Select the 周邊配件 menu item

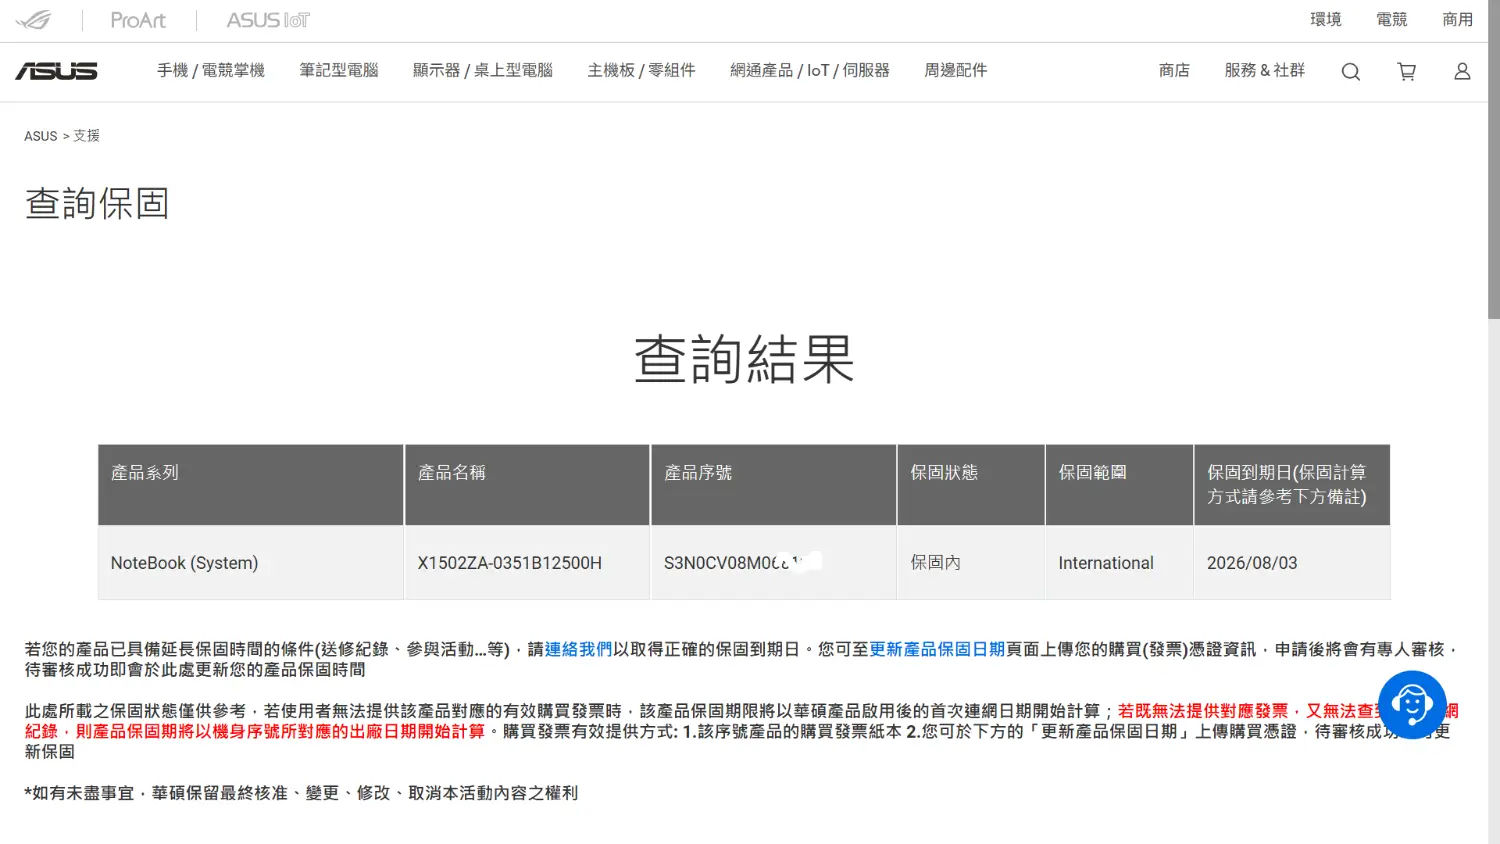tap(955, 70)
